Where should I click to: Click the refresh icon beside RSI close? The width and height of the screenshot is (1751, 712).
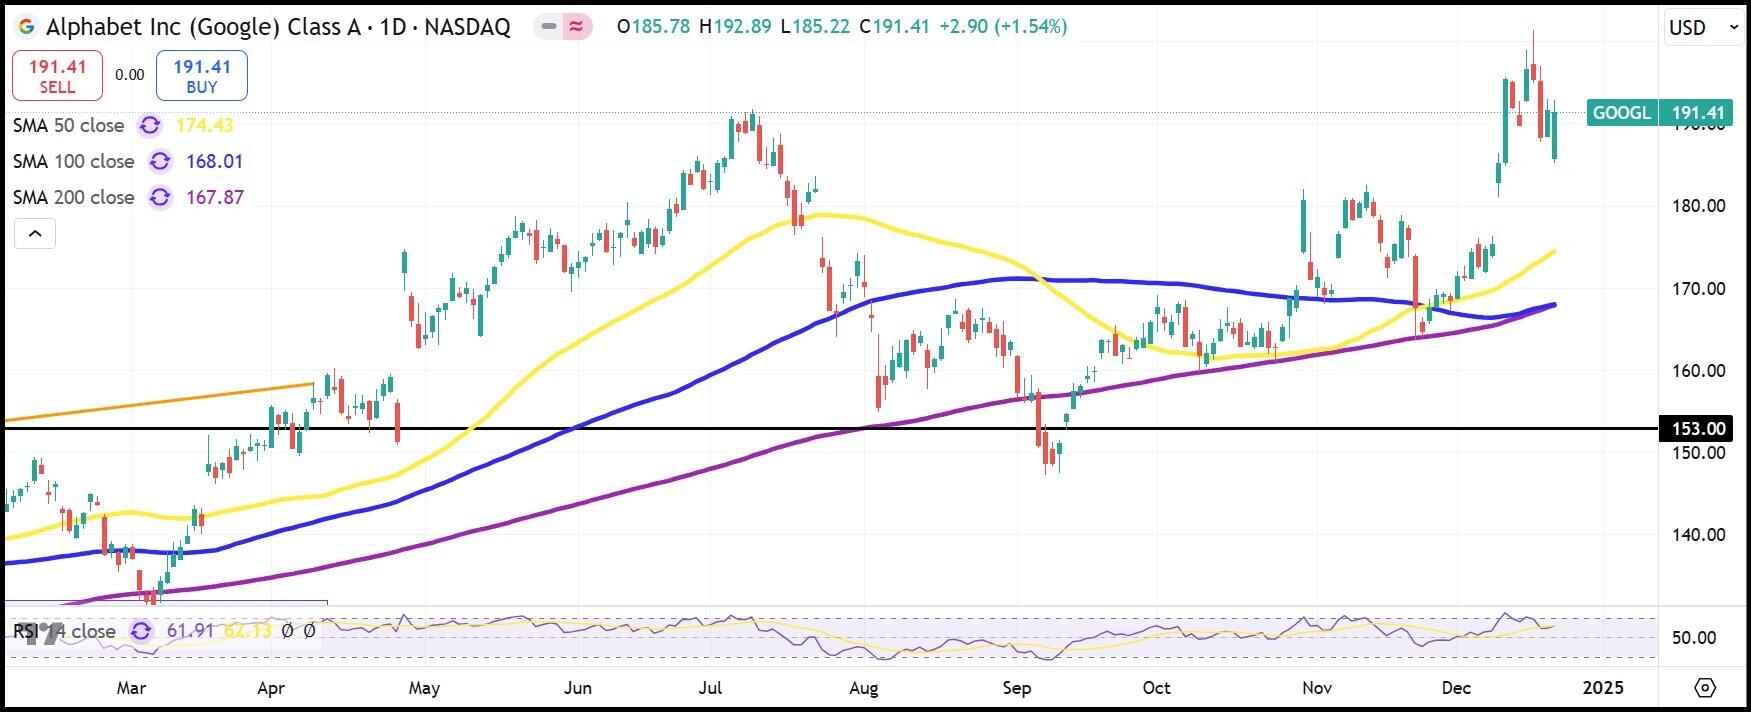click(141, 632)
